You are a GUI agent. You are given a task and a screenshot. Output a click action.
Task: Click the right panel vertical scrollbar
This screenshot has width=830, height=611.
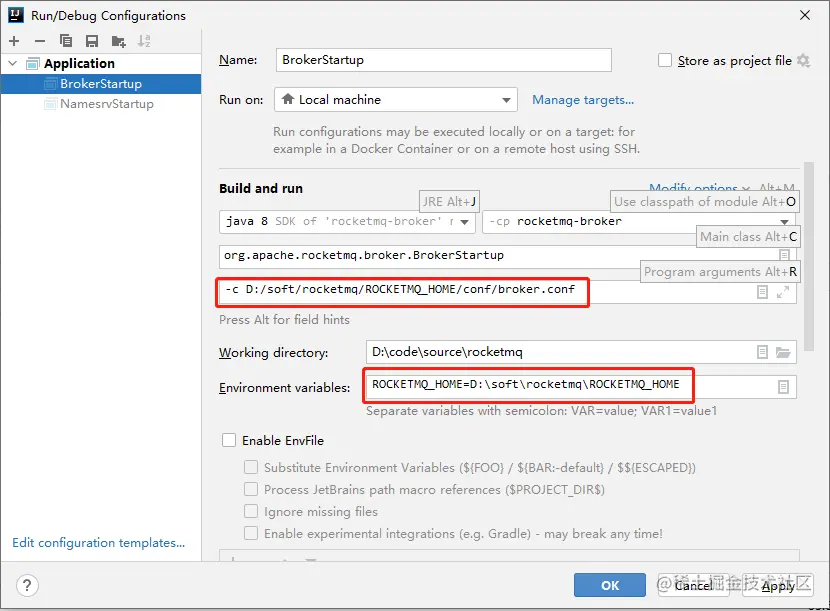(808, 256)
